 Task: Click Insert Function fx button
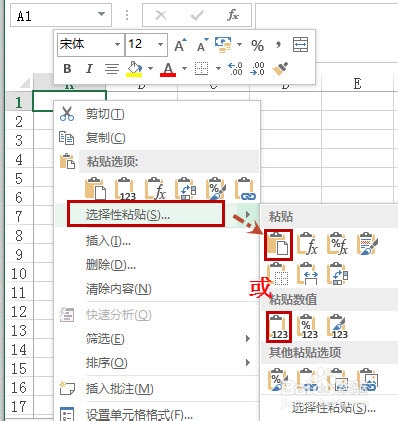tap(233, 15)
